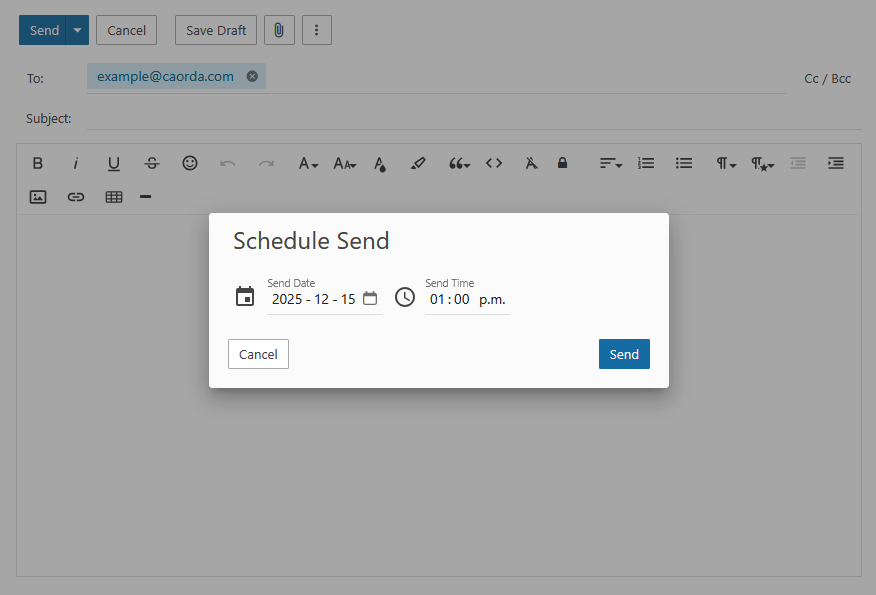Screen dimensions: 876x595
Task: Remove the example@caorda.com recipient
Action: tap(252, 76)
